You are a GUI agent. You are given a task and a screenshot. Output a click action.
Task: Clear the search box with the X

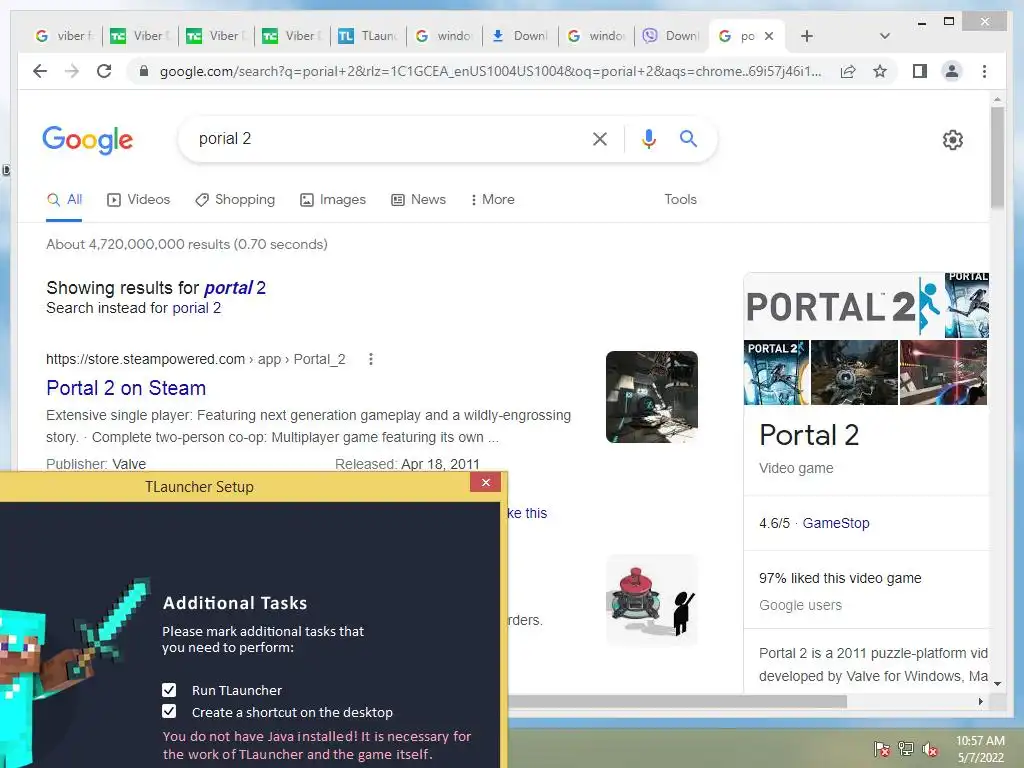(x=600, y=138)
